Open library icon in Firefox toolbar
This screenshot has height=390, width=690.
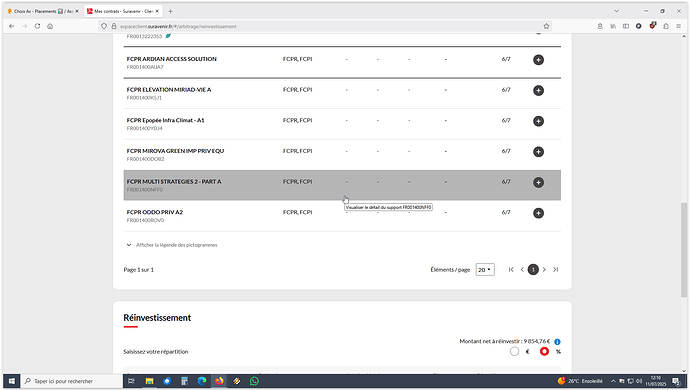pyautogui.click(x=613, y=26)
